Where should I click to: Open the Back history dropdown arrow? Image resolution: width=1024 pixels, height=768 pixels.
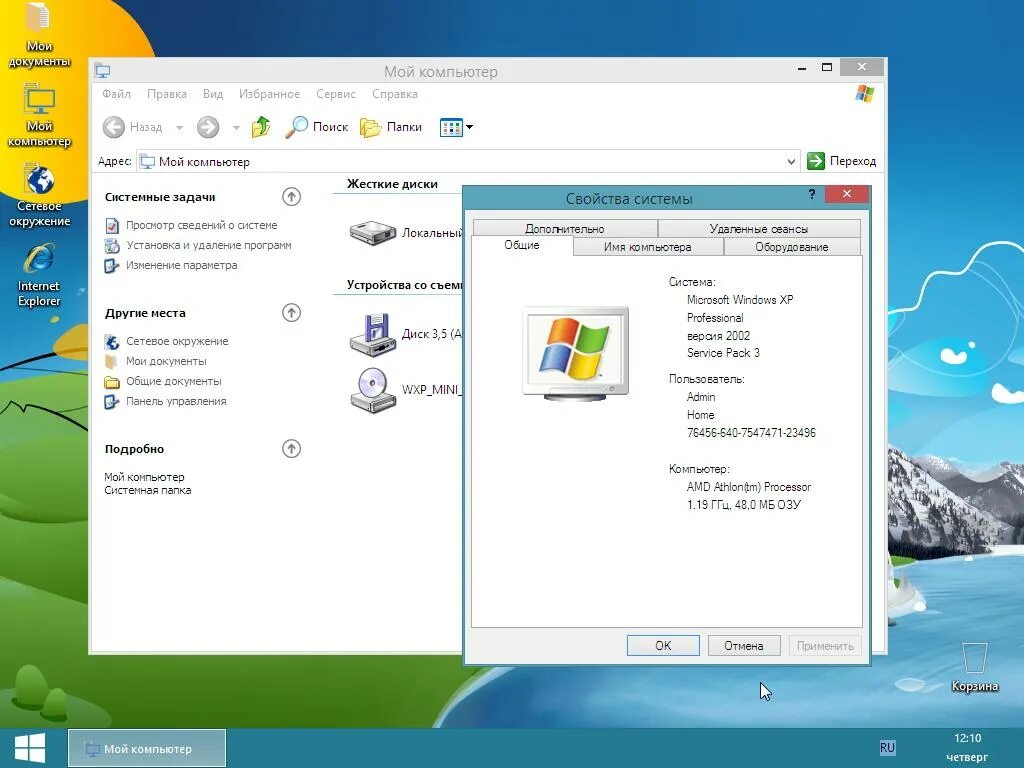pos(179,127)
